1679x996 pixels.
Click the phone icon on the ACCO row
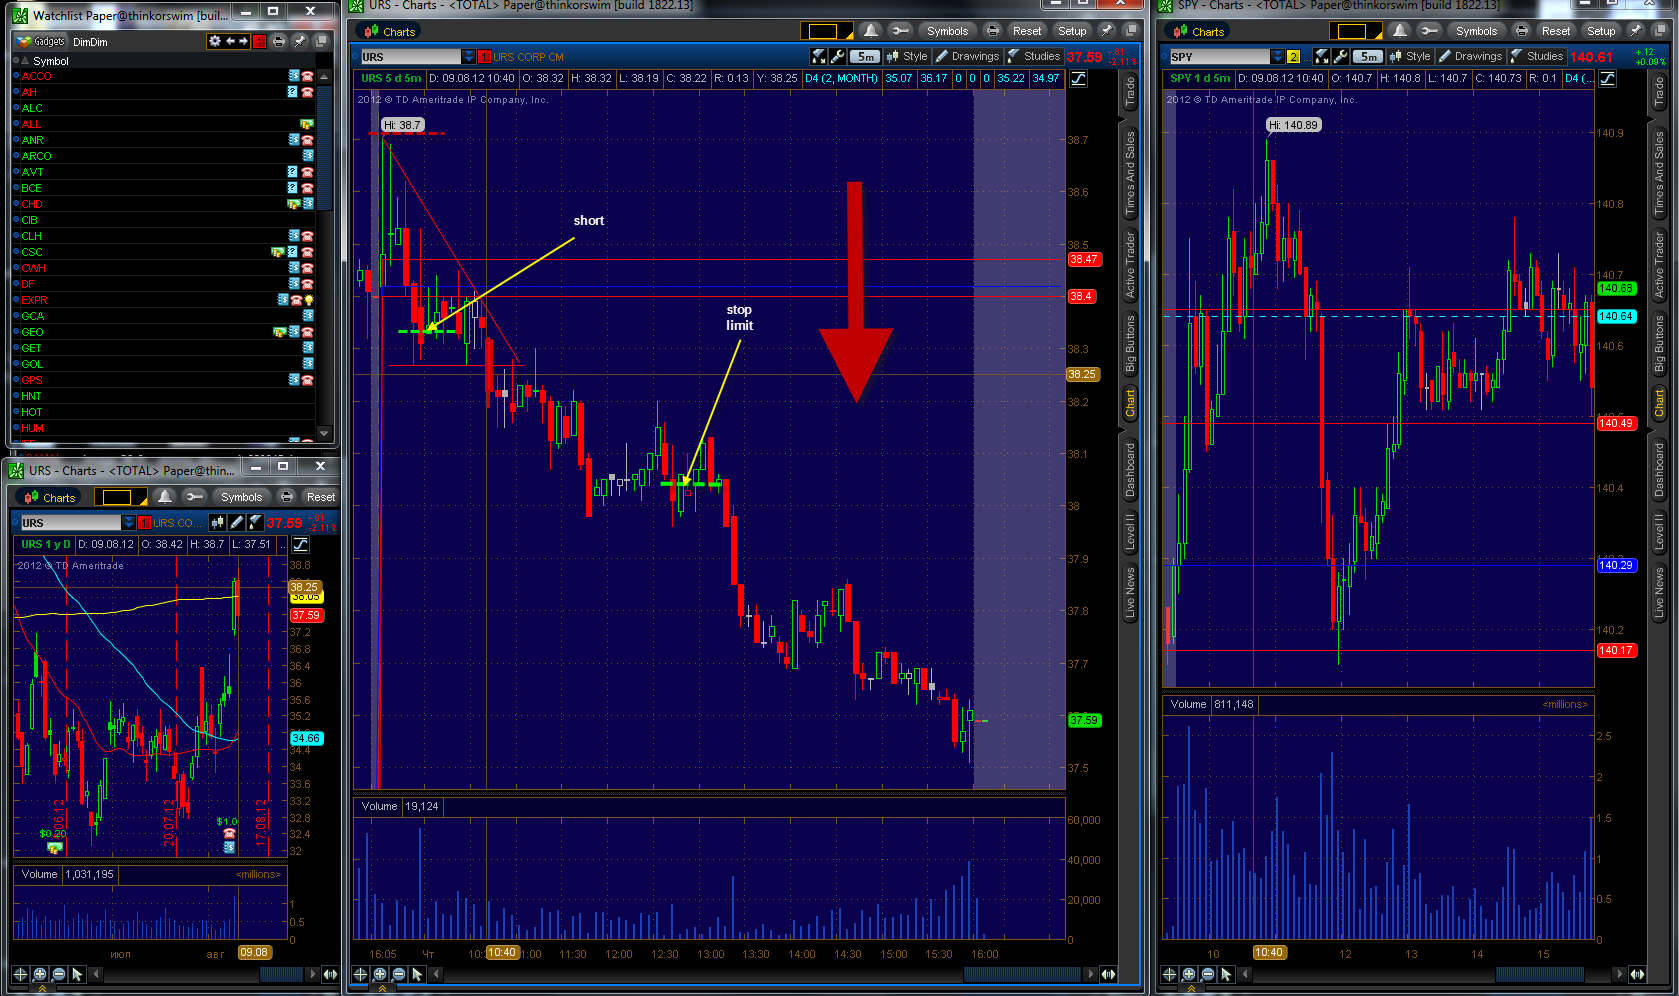point(308,76)
